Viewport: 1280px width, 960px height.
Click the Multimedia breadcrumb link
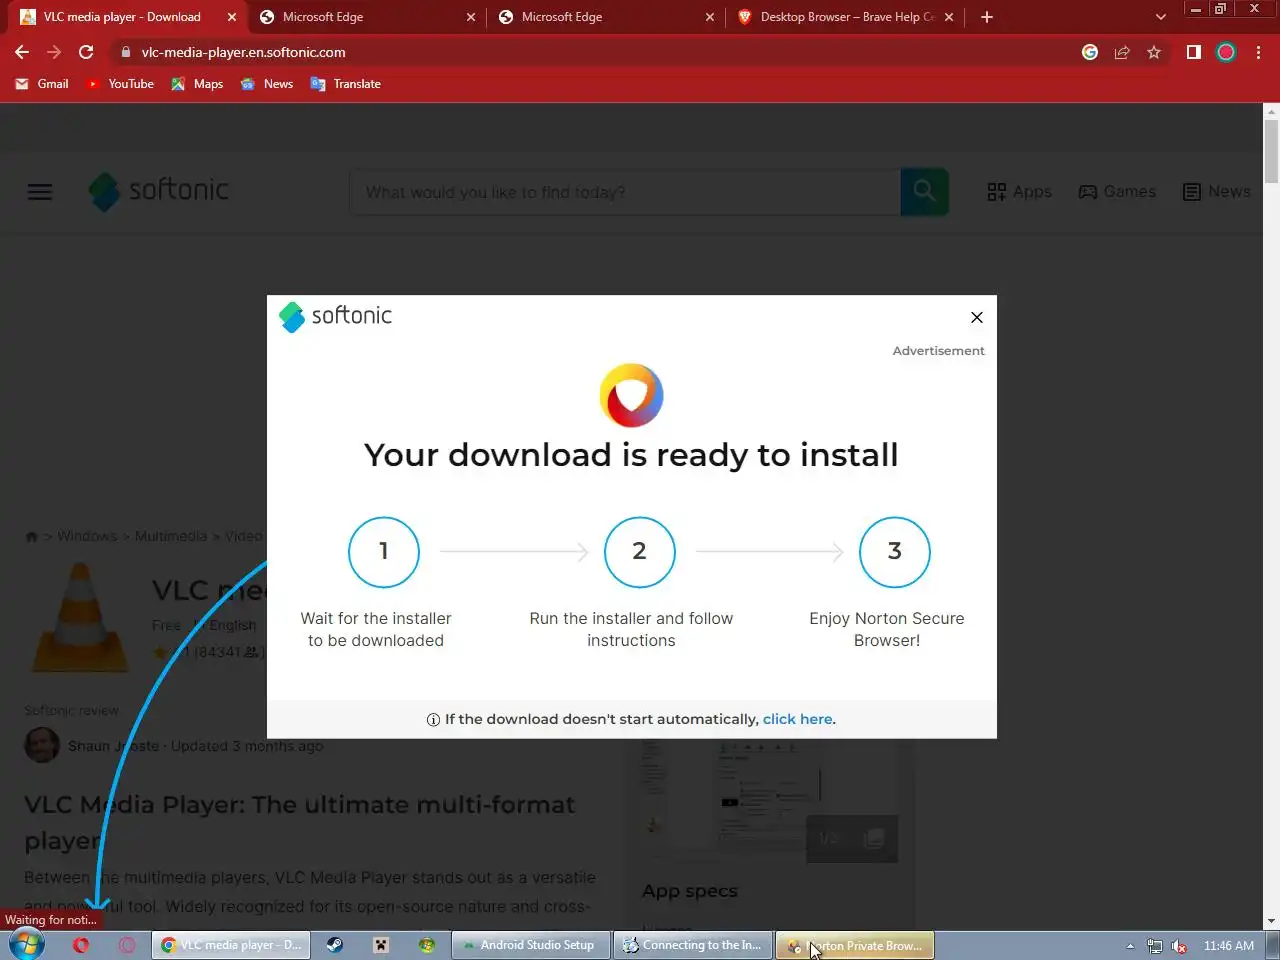171,537
